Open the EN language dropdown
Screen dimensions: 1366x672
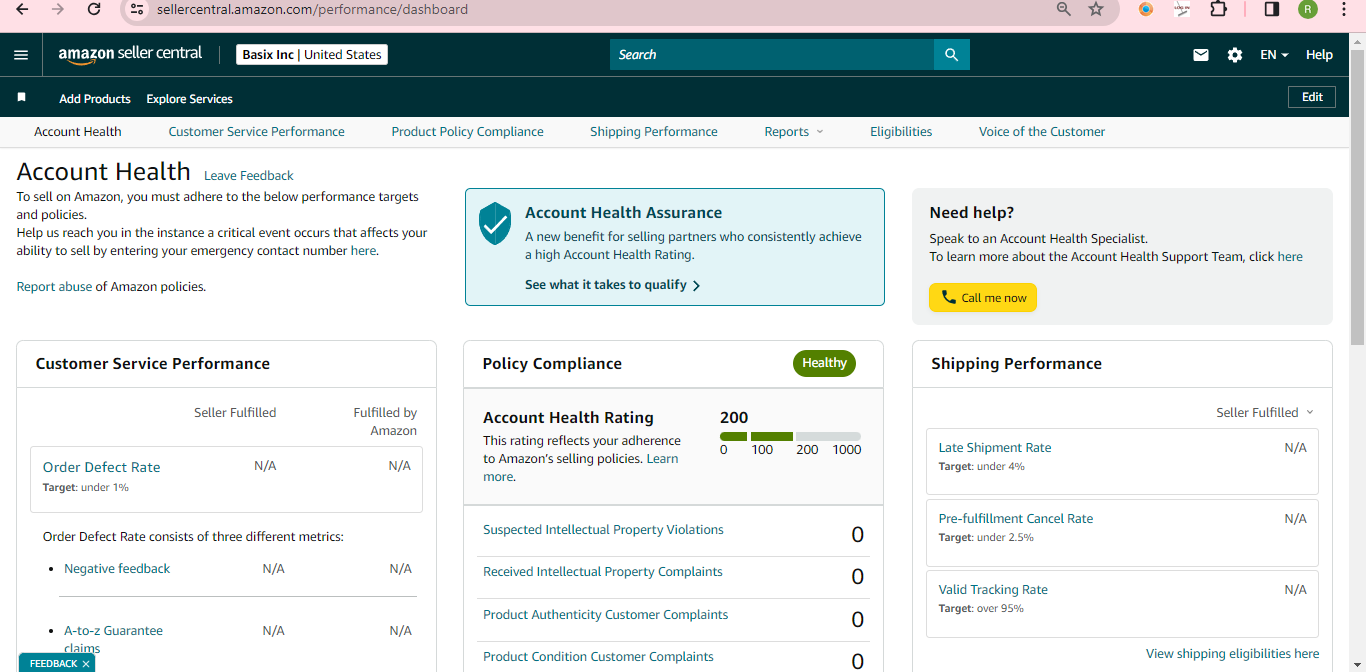1274,55
